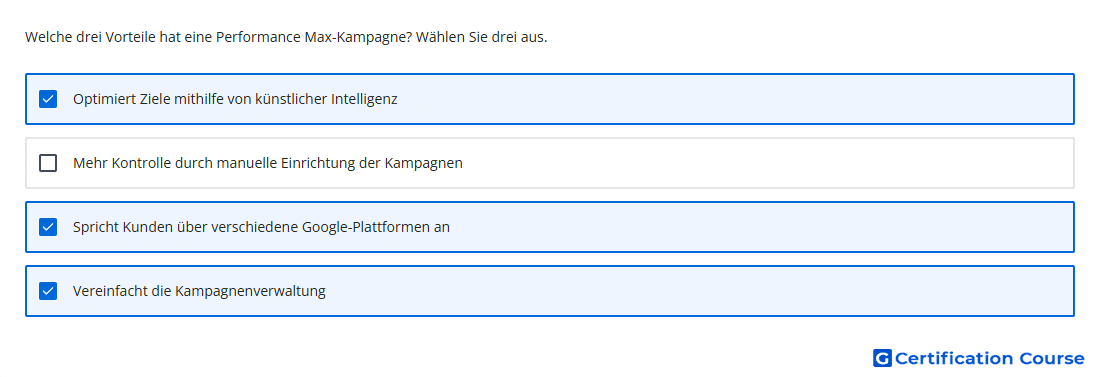
Task: Click the word 'Kampagnen' in the second option
Action: tap(424, 164)
